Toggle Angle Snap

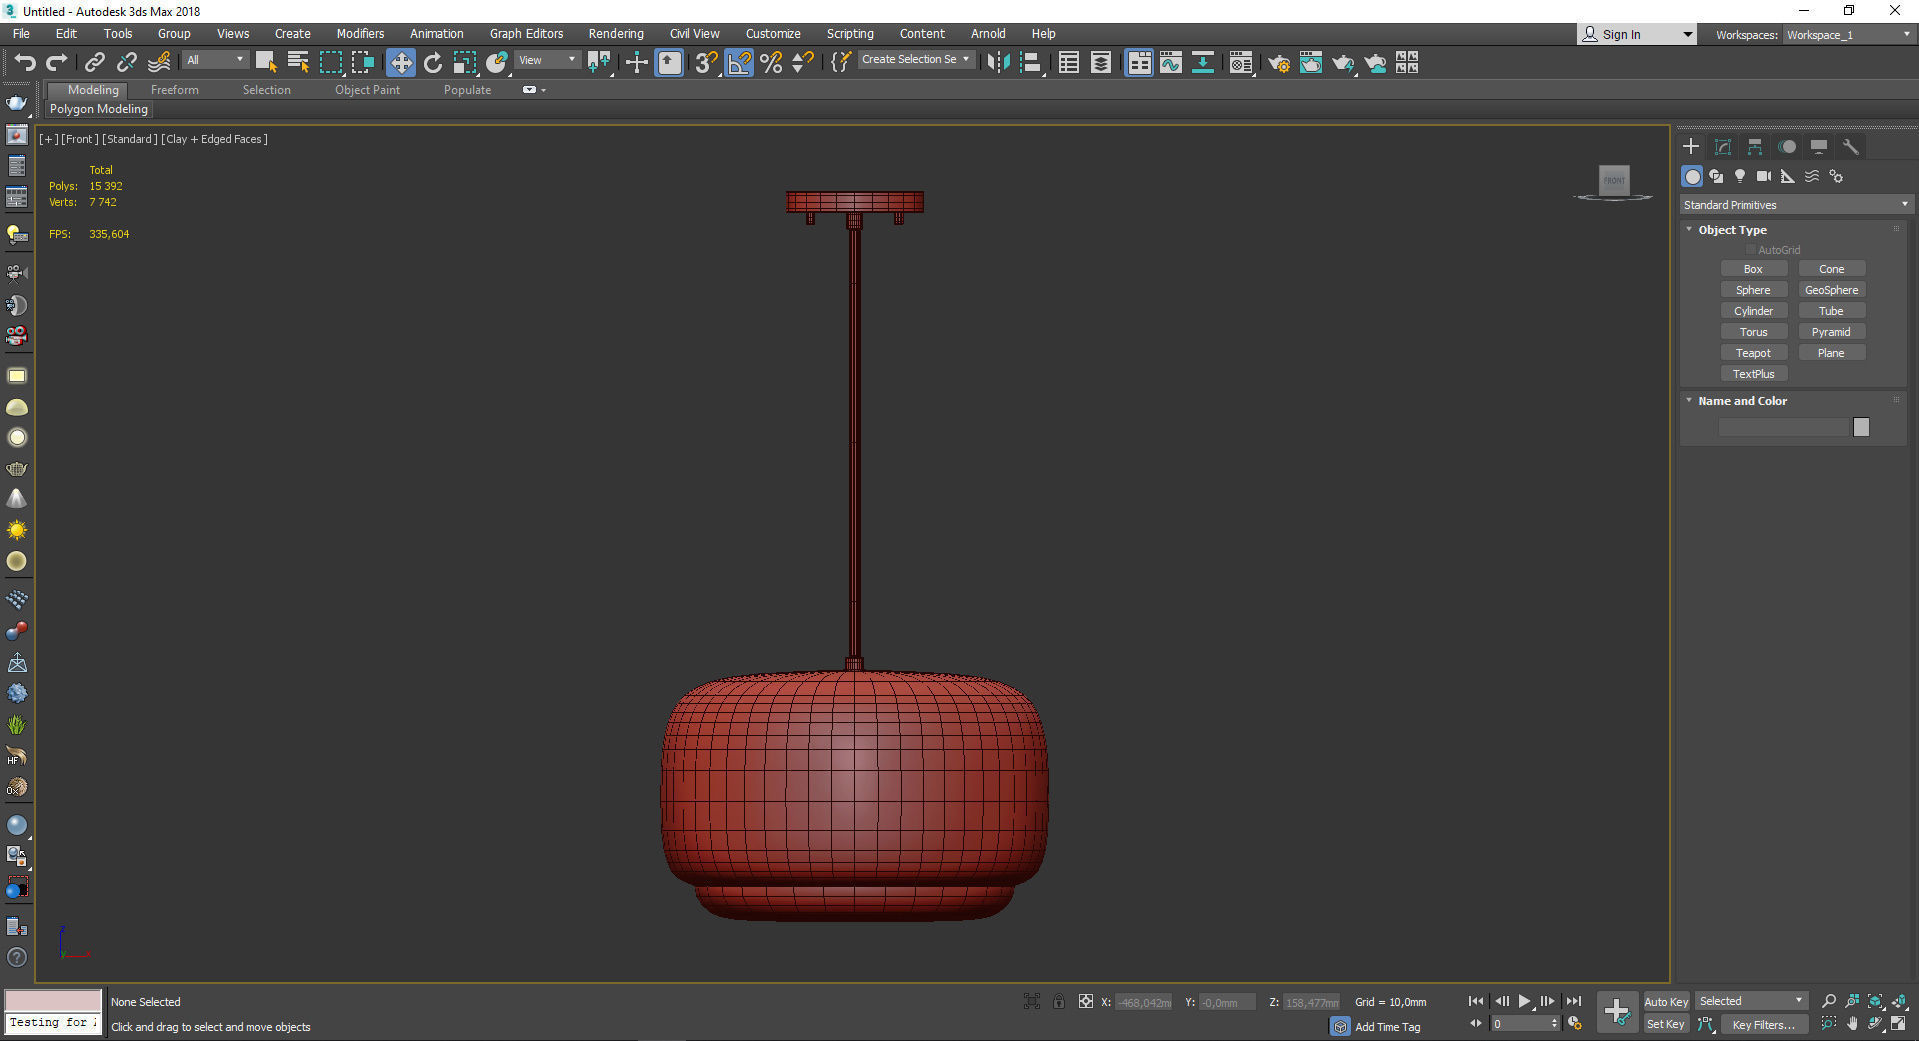(739, 63)
